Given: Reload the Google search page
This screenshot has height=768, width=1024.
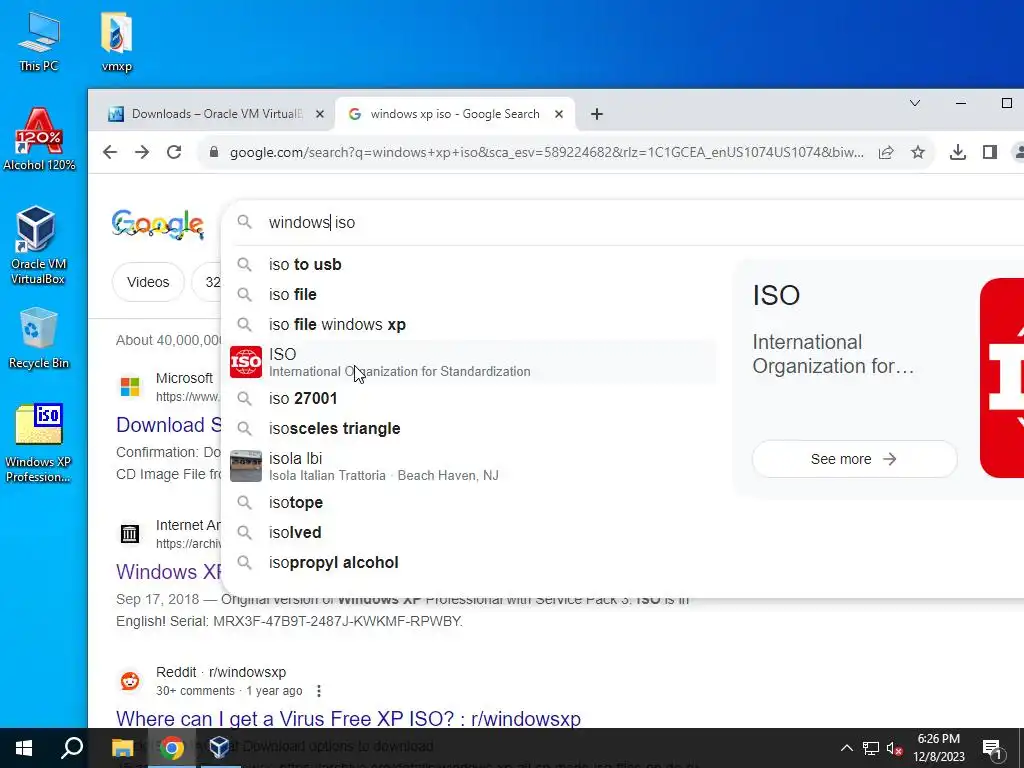Looking at the screenshot, I should 174,152.
